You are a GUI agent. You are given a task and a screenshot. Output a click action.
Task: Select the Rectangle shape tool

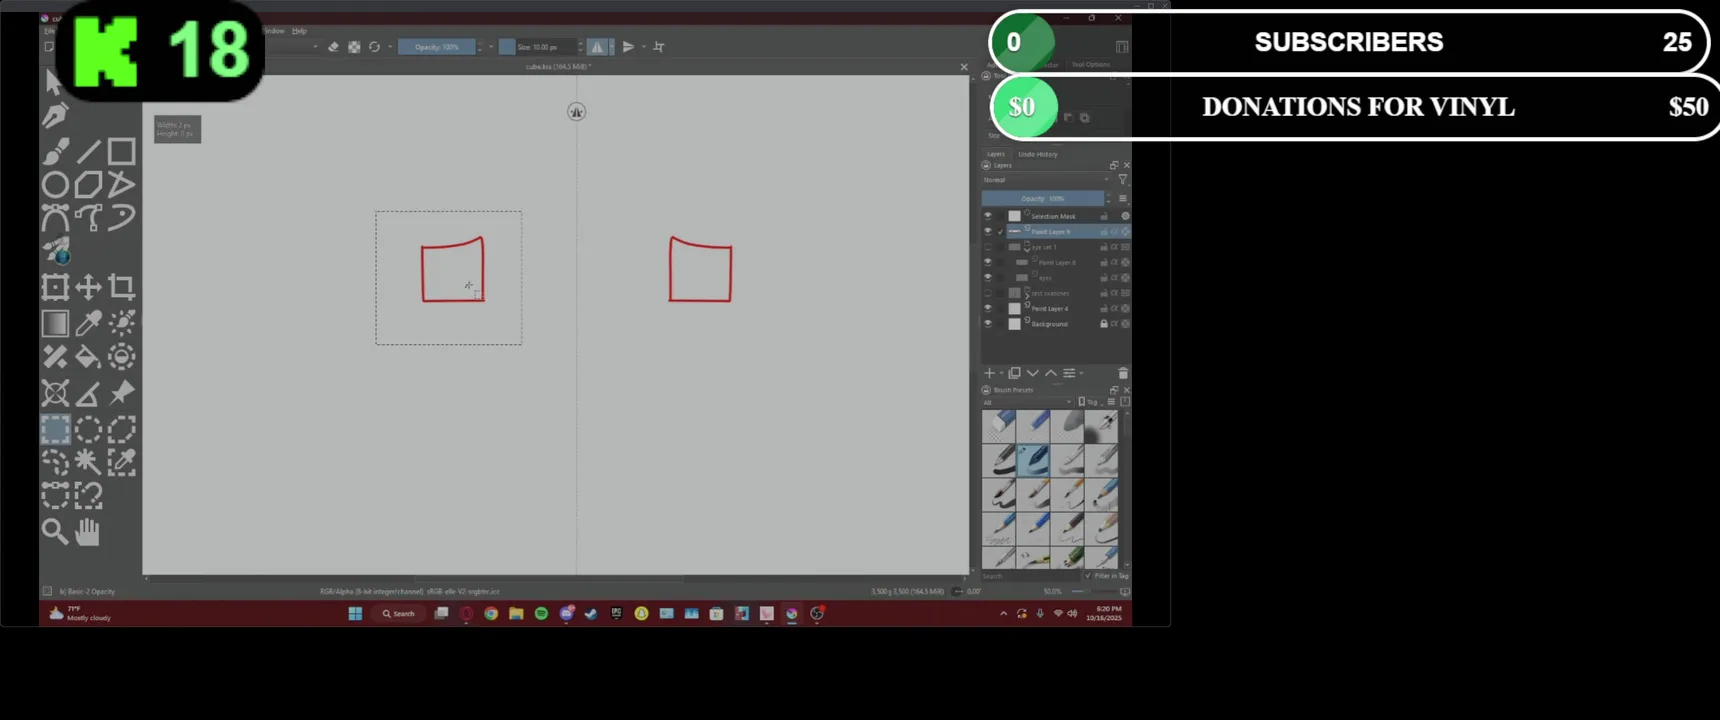(x=121, y=151)
